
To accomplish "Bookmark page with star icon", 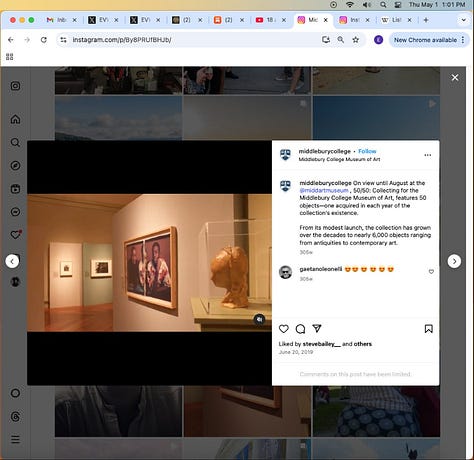I will [356, 40].
